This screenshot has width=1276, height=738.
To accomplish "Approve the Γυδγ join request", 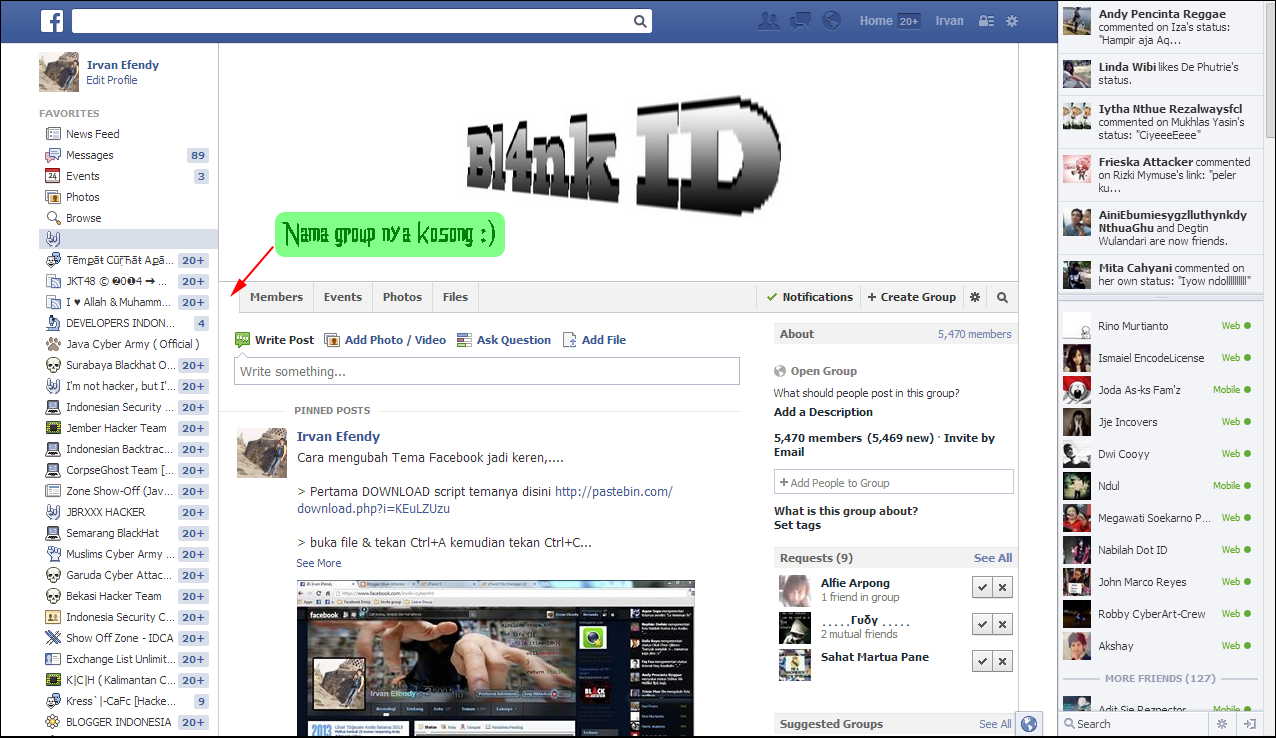I will click(x=982, y=624).
